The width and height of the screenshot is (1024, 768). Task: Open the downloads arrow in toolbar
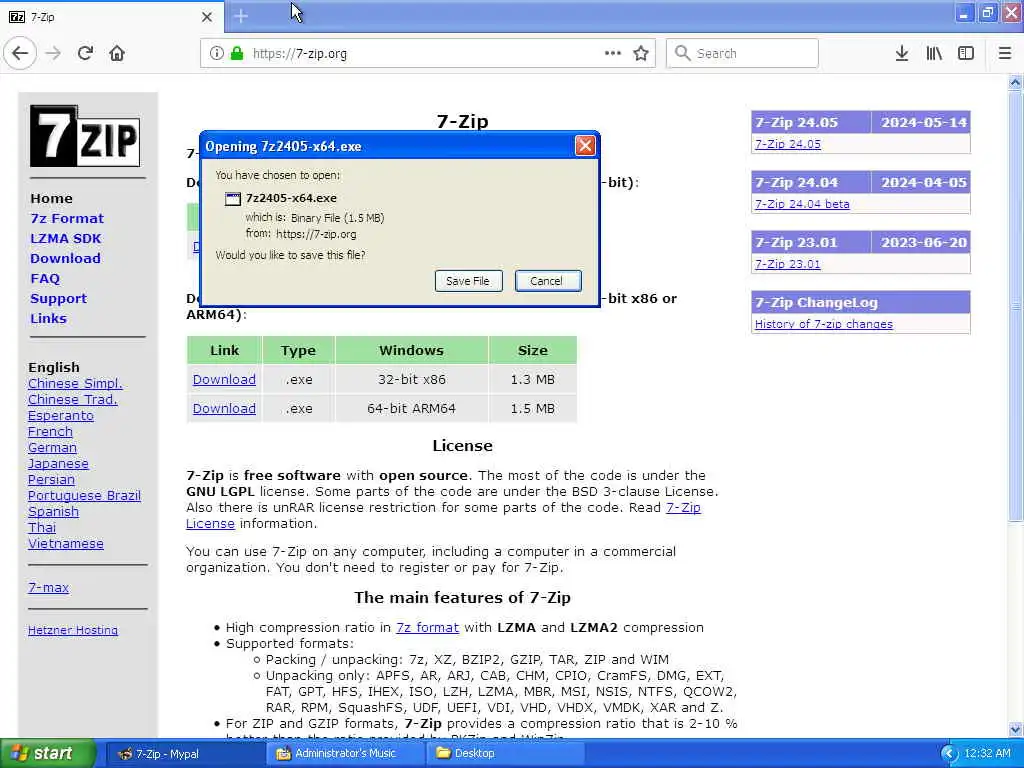pos(902,54)
